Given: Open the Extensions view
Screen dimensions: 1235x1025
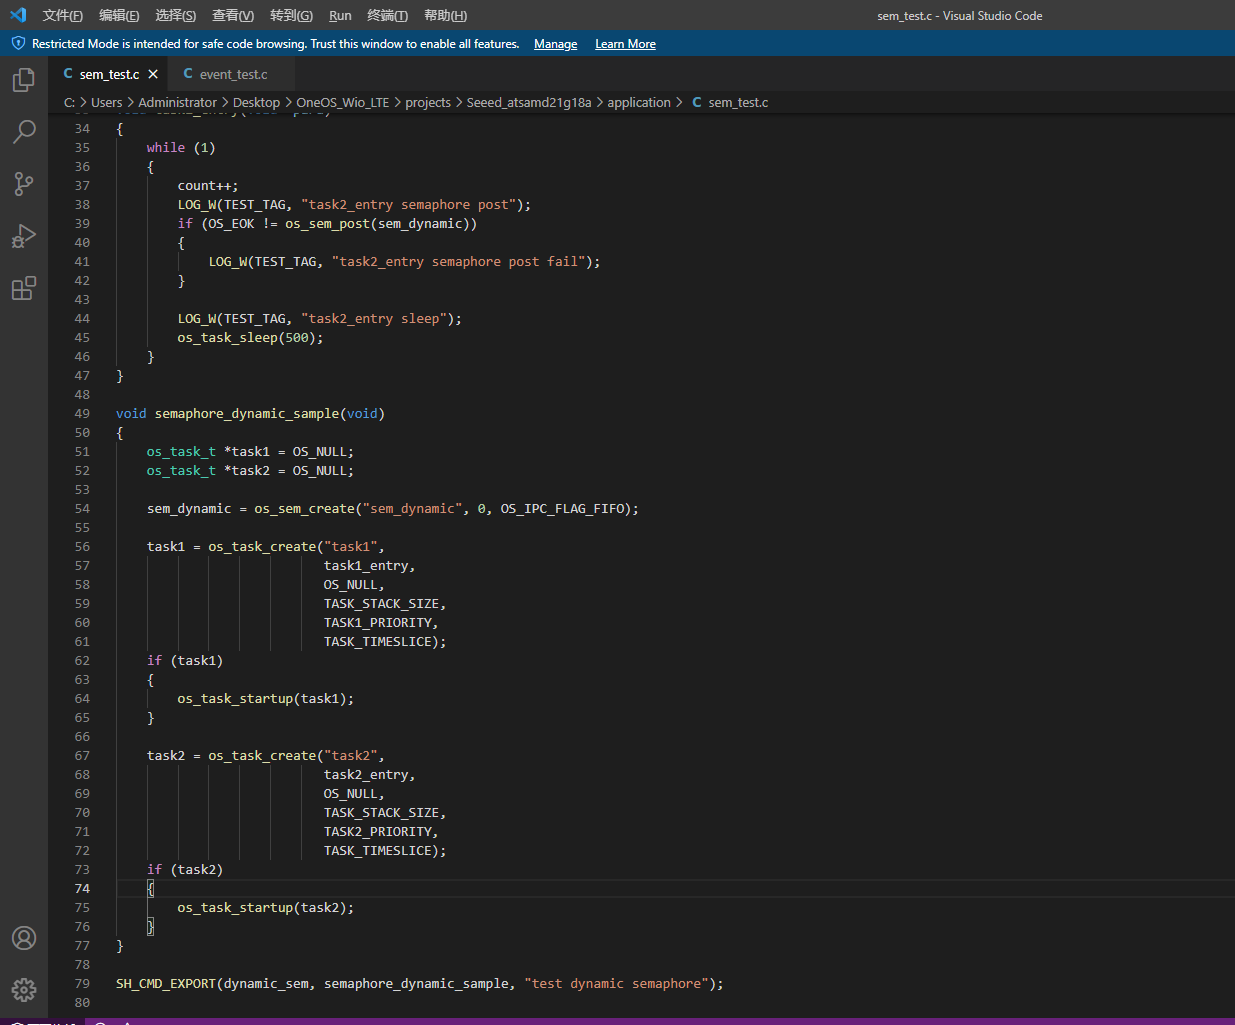Looking at the screenshot, I should (x=24, y=288).
